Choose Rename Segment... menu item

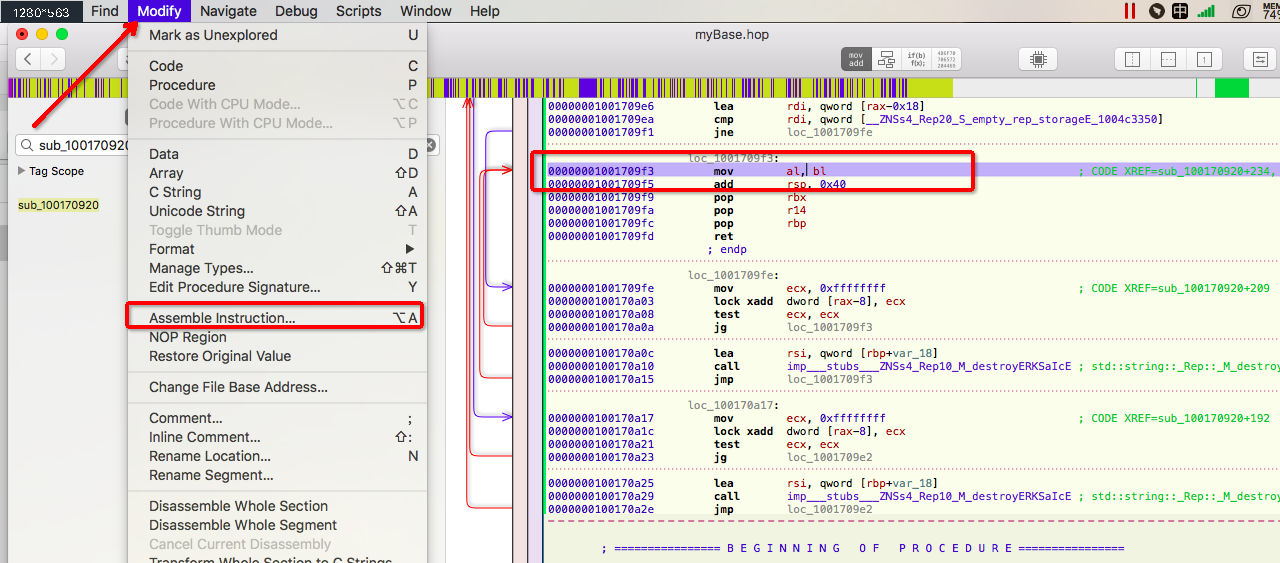coord(277,475)
